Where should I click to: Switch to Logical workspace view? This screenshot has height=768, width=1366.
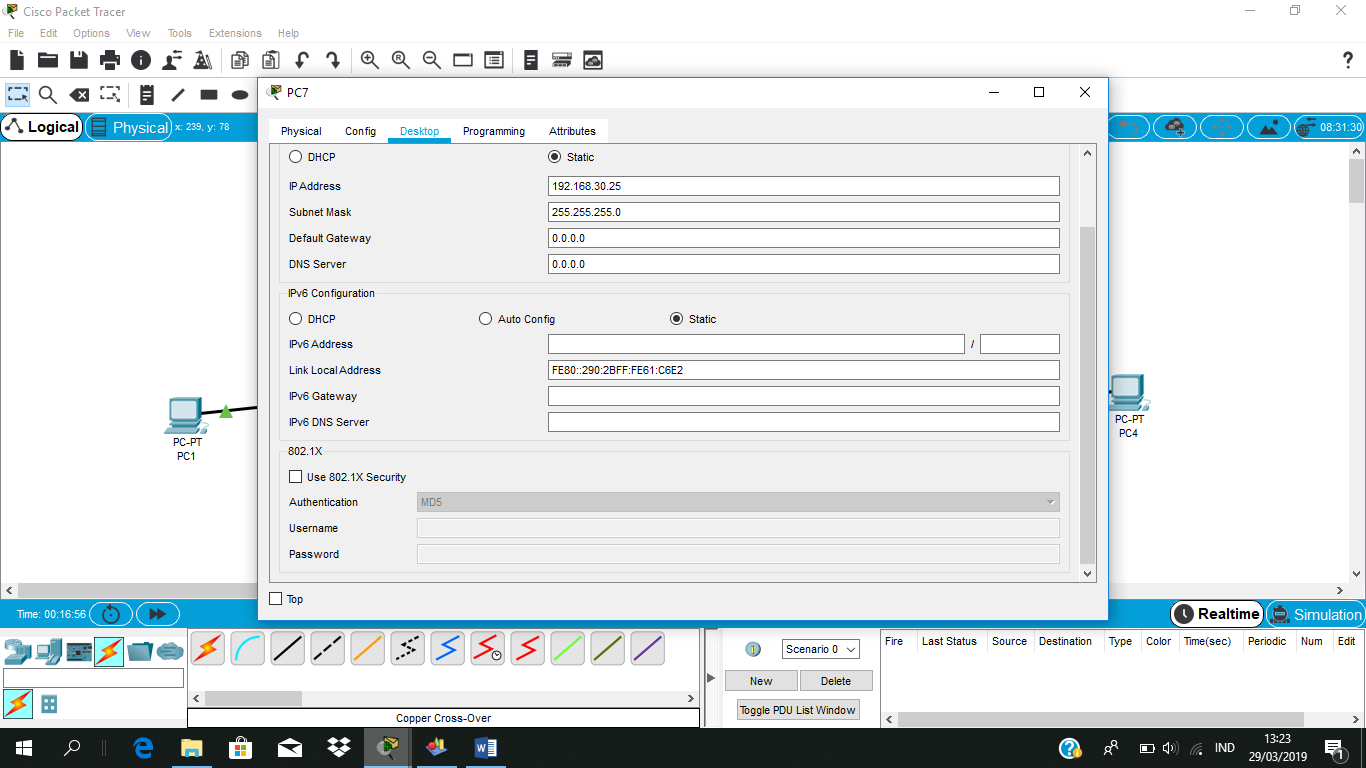[x=42, y=127]
